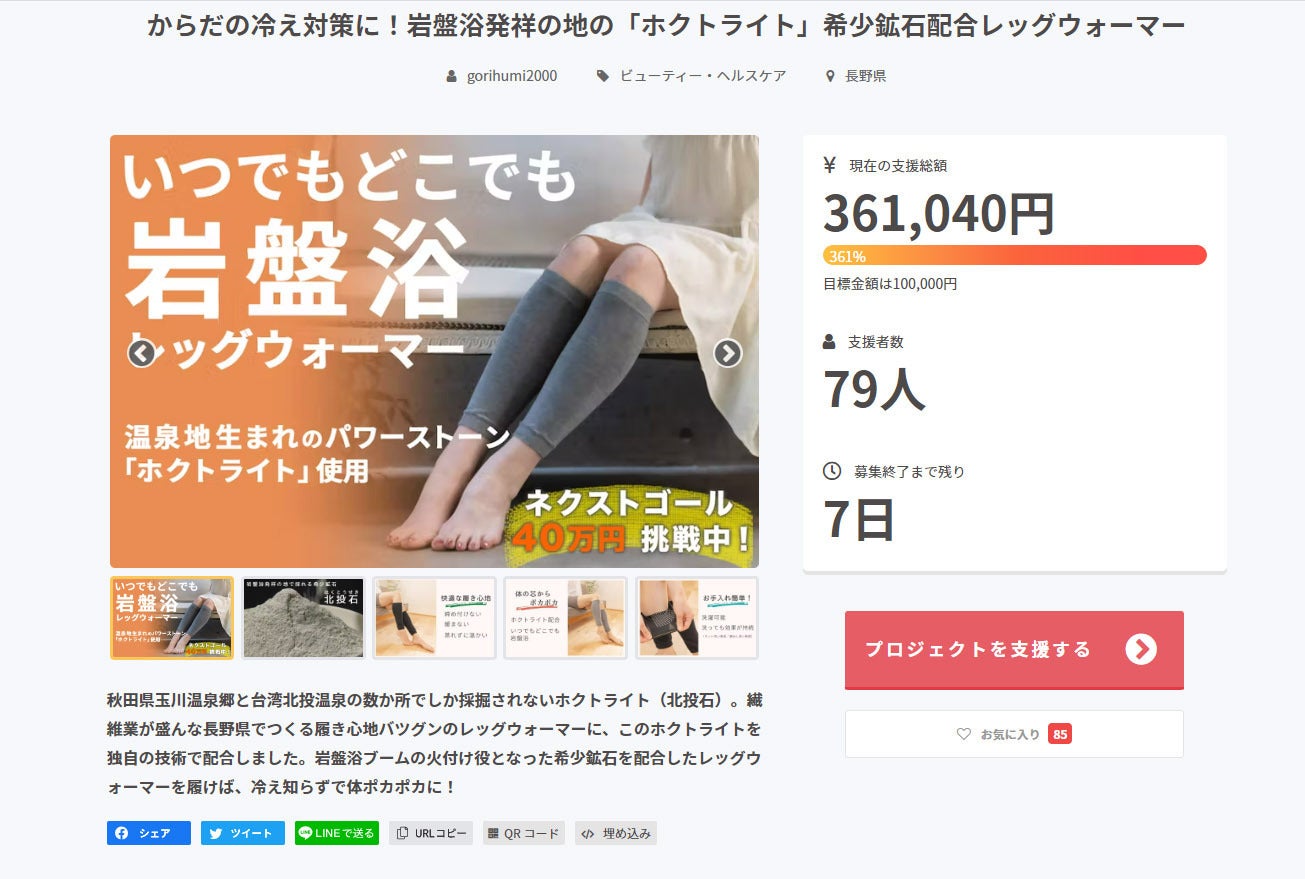1305x879 pixels.
Task: Select the 北投石 powder thumbnail
Action: 303,618
